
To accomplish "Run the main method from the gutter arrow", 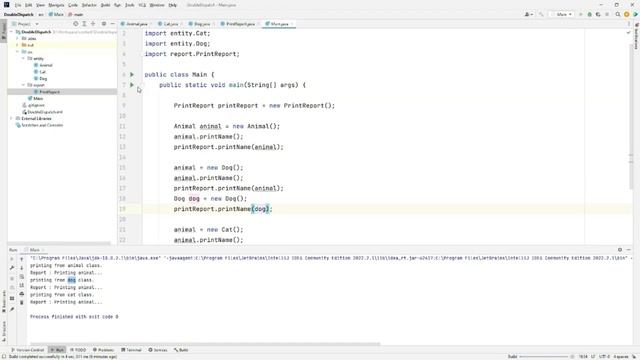I will (132, 85).
